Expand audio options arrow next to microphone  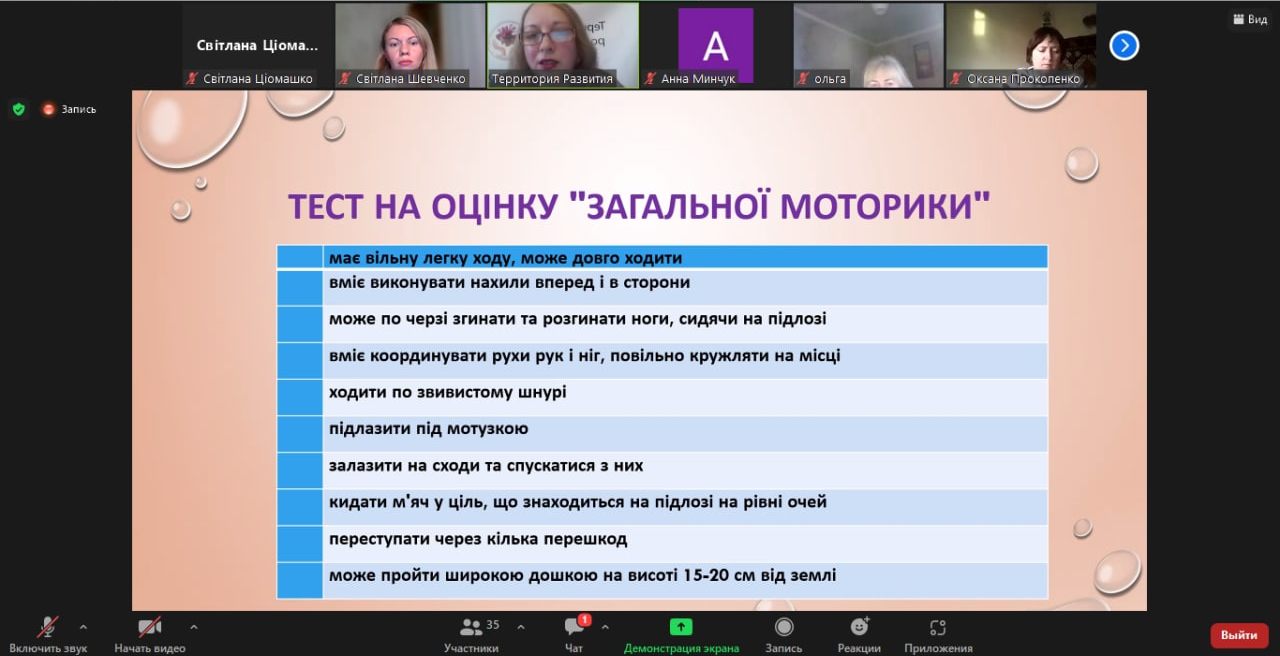pos(83,627)
